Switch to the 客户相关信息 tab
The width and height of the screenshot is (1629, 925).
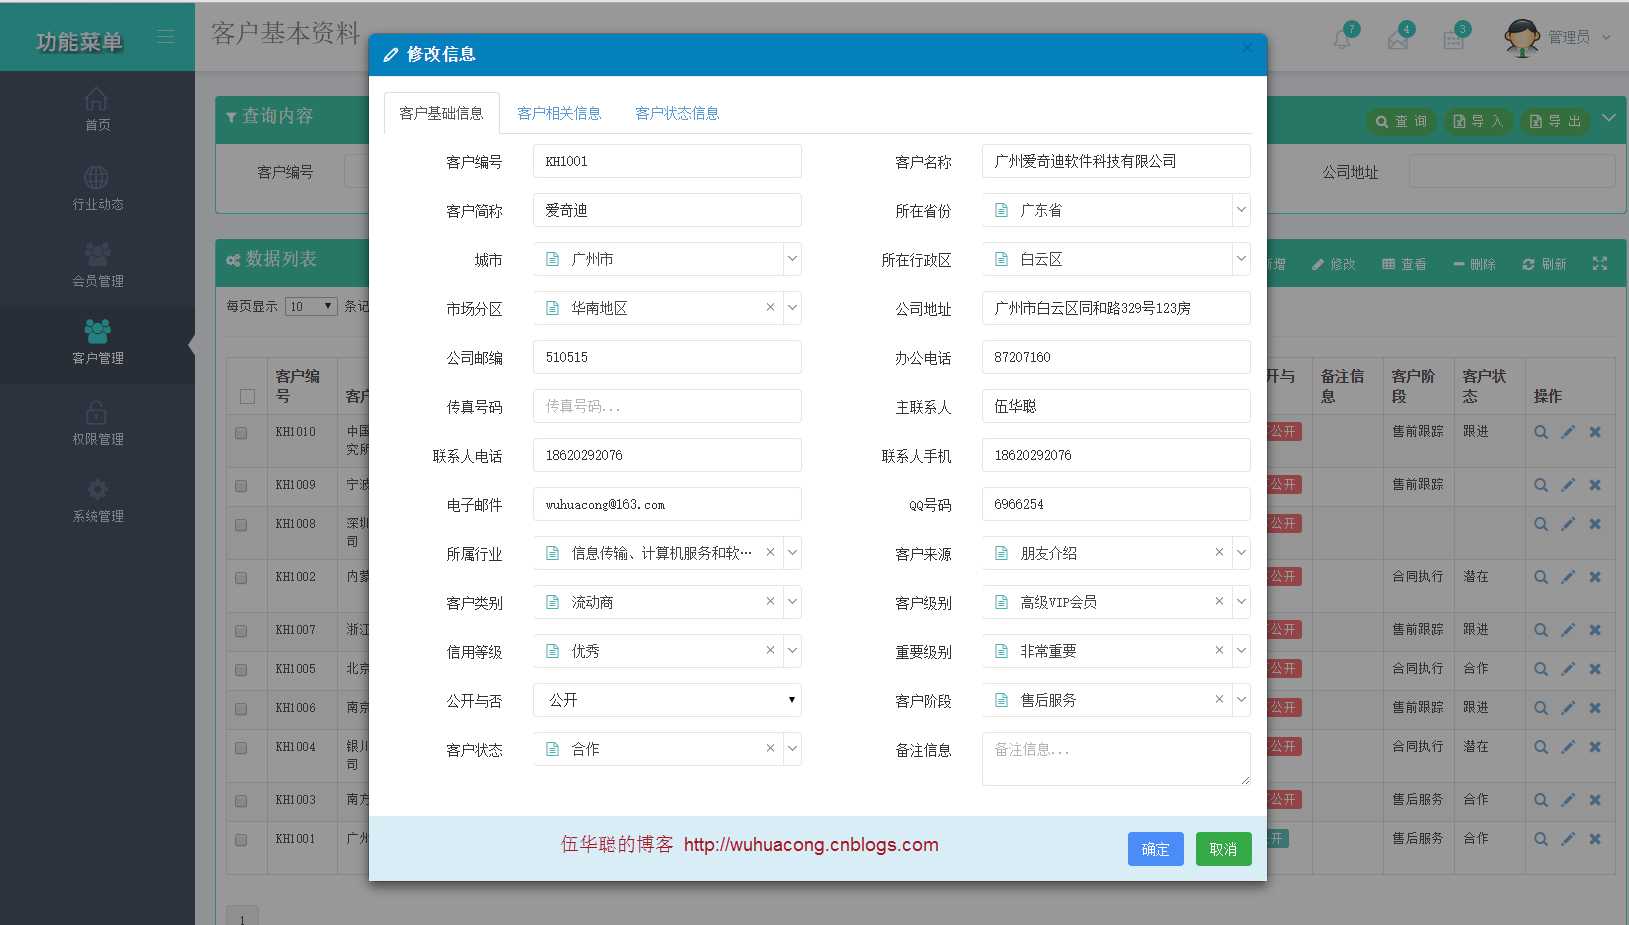click(x=559, y=113)
